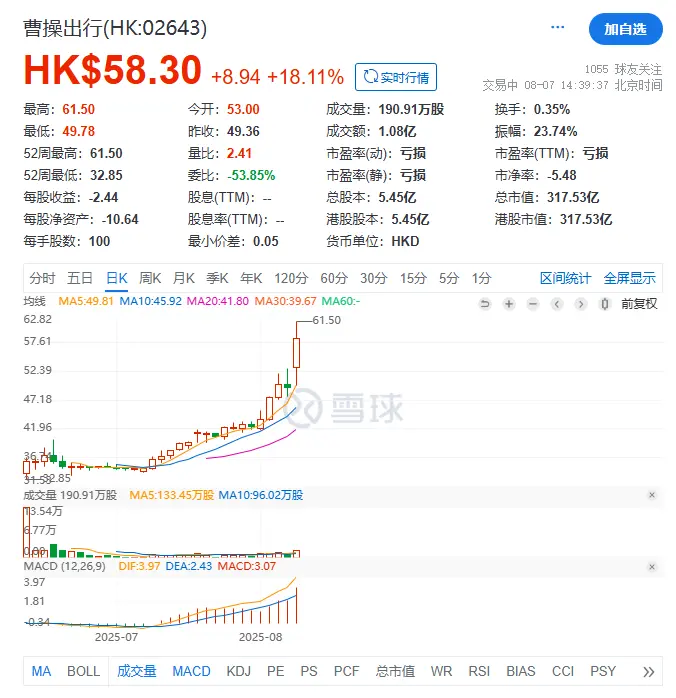
Task: Move chart left with the left chevron icon
Action: (557, 304)
